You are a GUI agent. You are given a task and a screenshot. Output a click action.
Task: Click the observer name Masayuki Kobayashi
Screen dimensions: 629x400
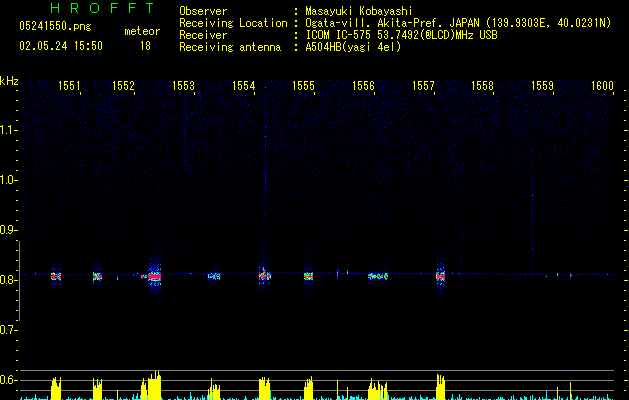359,11
